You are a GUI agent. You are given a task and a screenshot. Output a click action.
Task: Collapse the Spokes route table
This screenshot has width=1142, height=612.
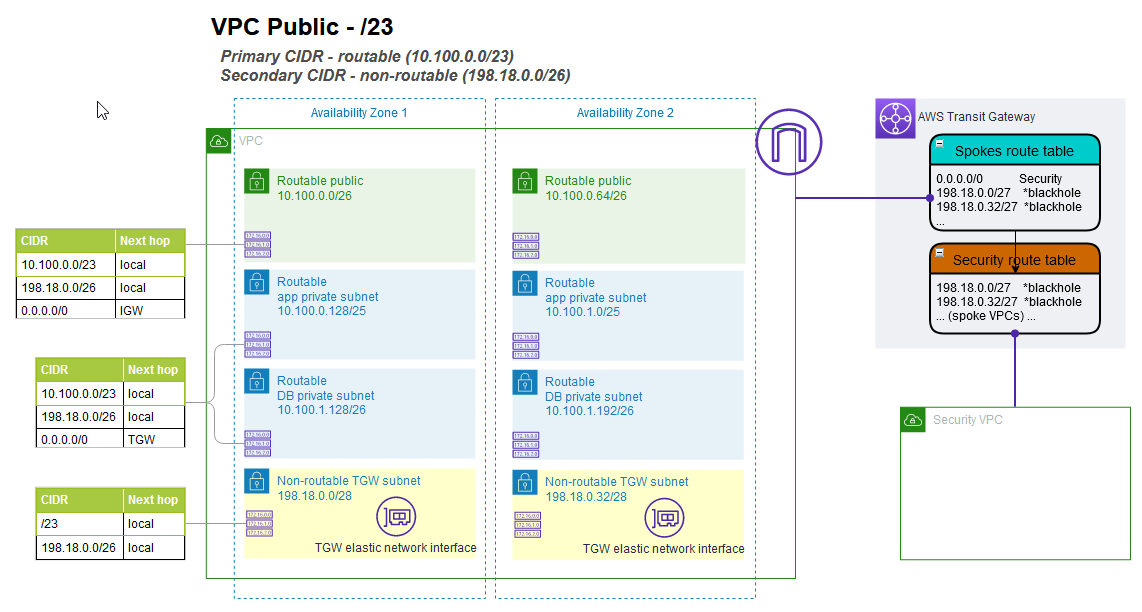point(938,144)
